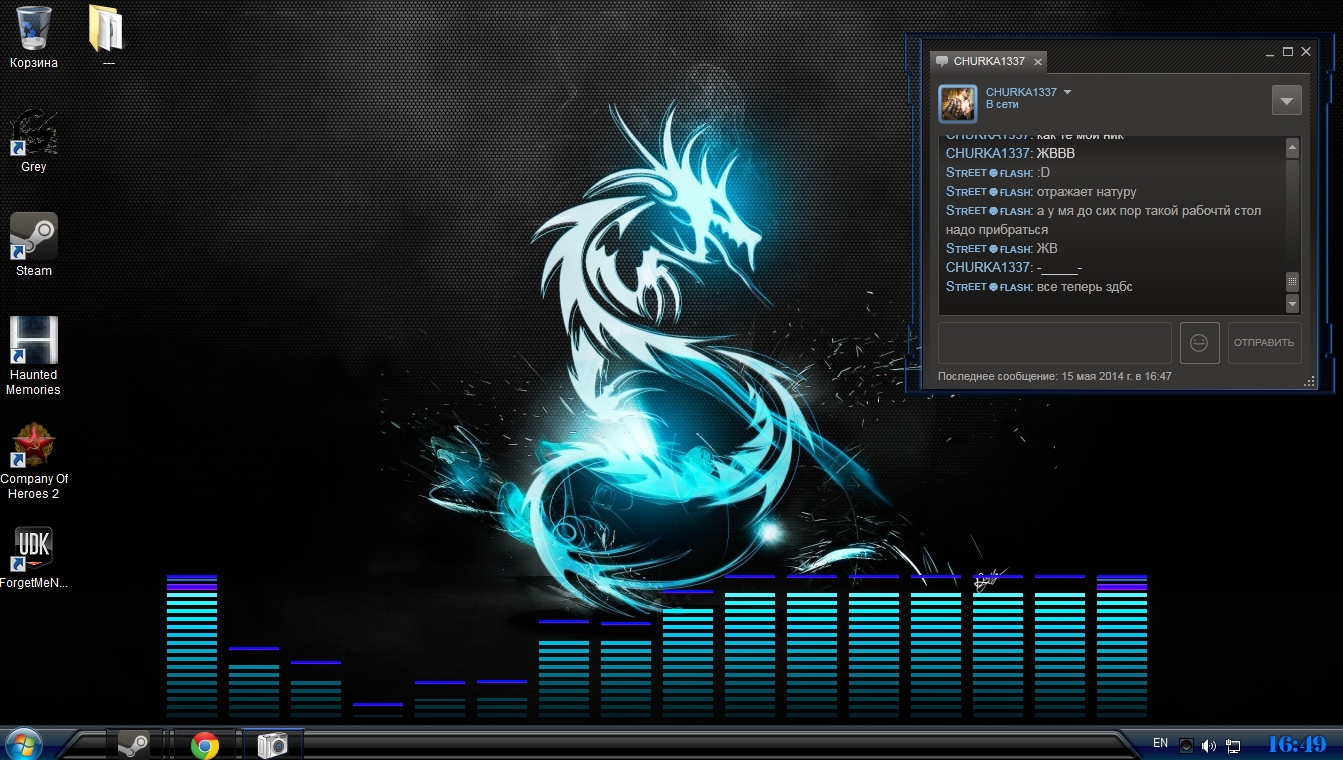The image size is (1343, 760).
Task: Click the chat message input field
Action: [x=1054, y=343]
